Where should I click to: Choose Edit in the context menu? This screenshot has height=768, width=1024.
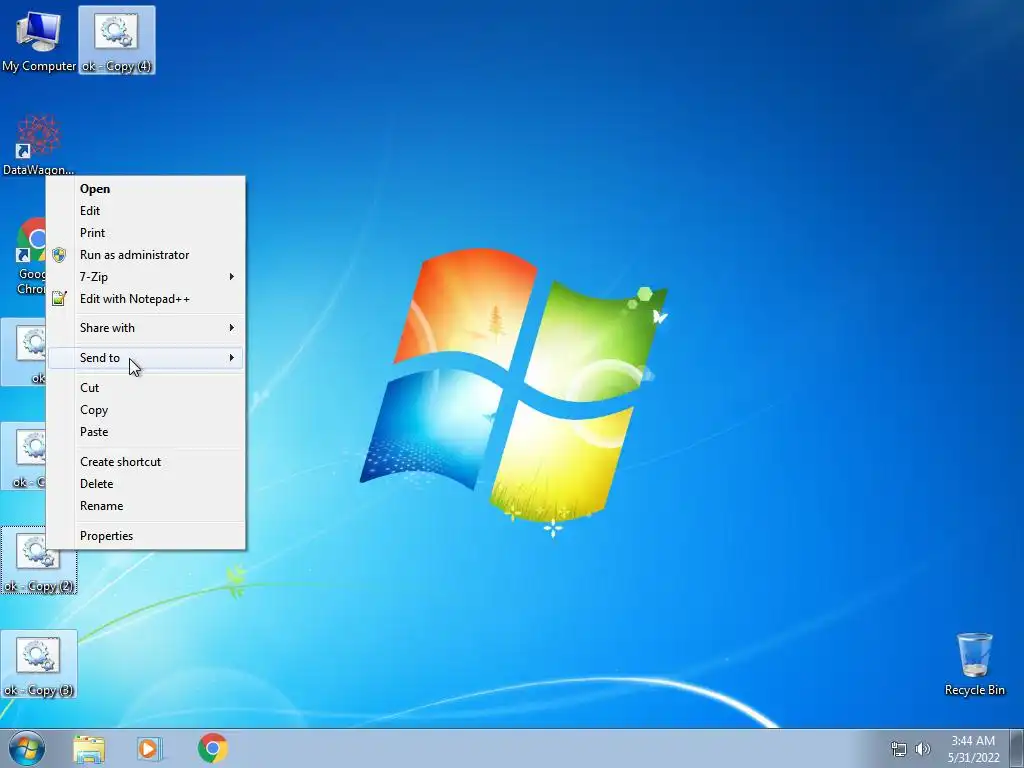tap(146, 211)
